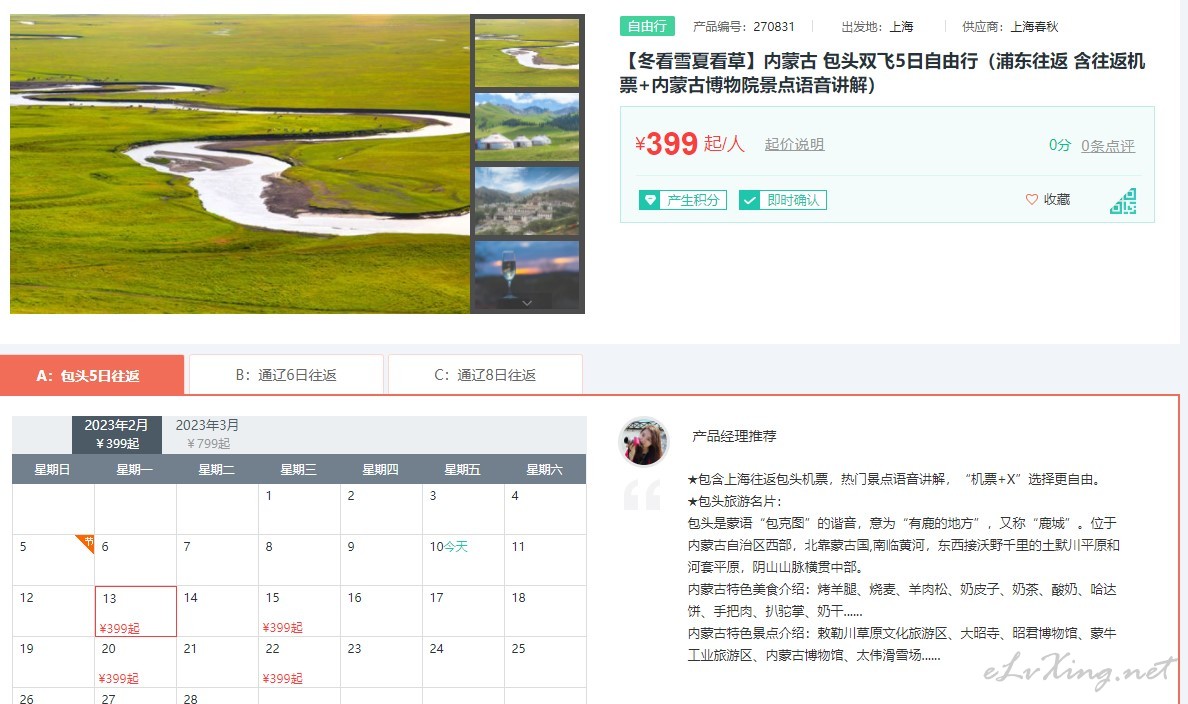Open the QR code icon in the price box
The width and height of the screenshot is (1188, 704).
pos(1123,201)
